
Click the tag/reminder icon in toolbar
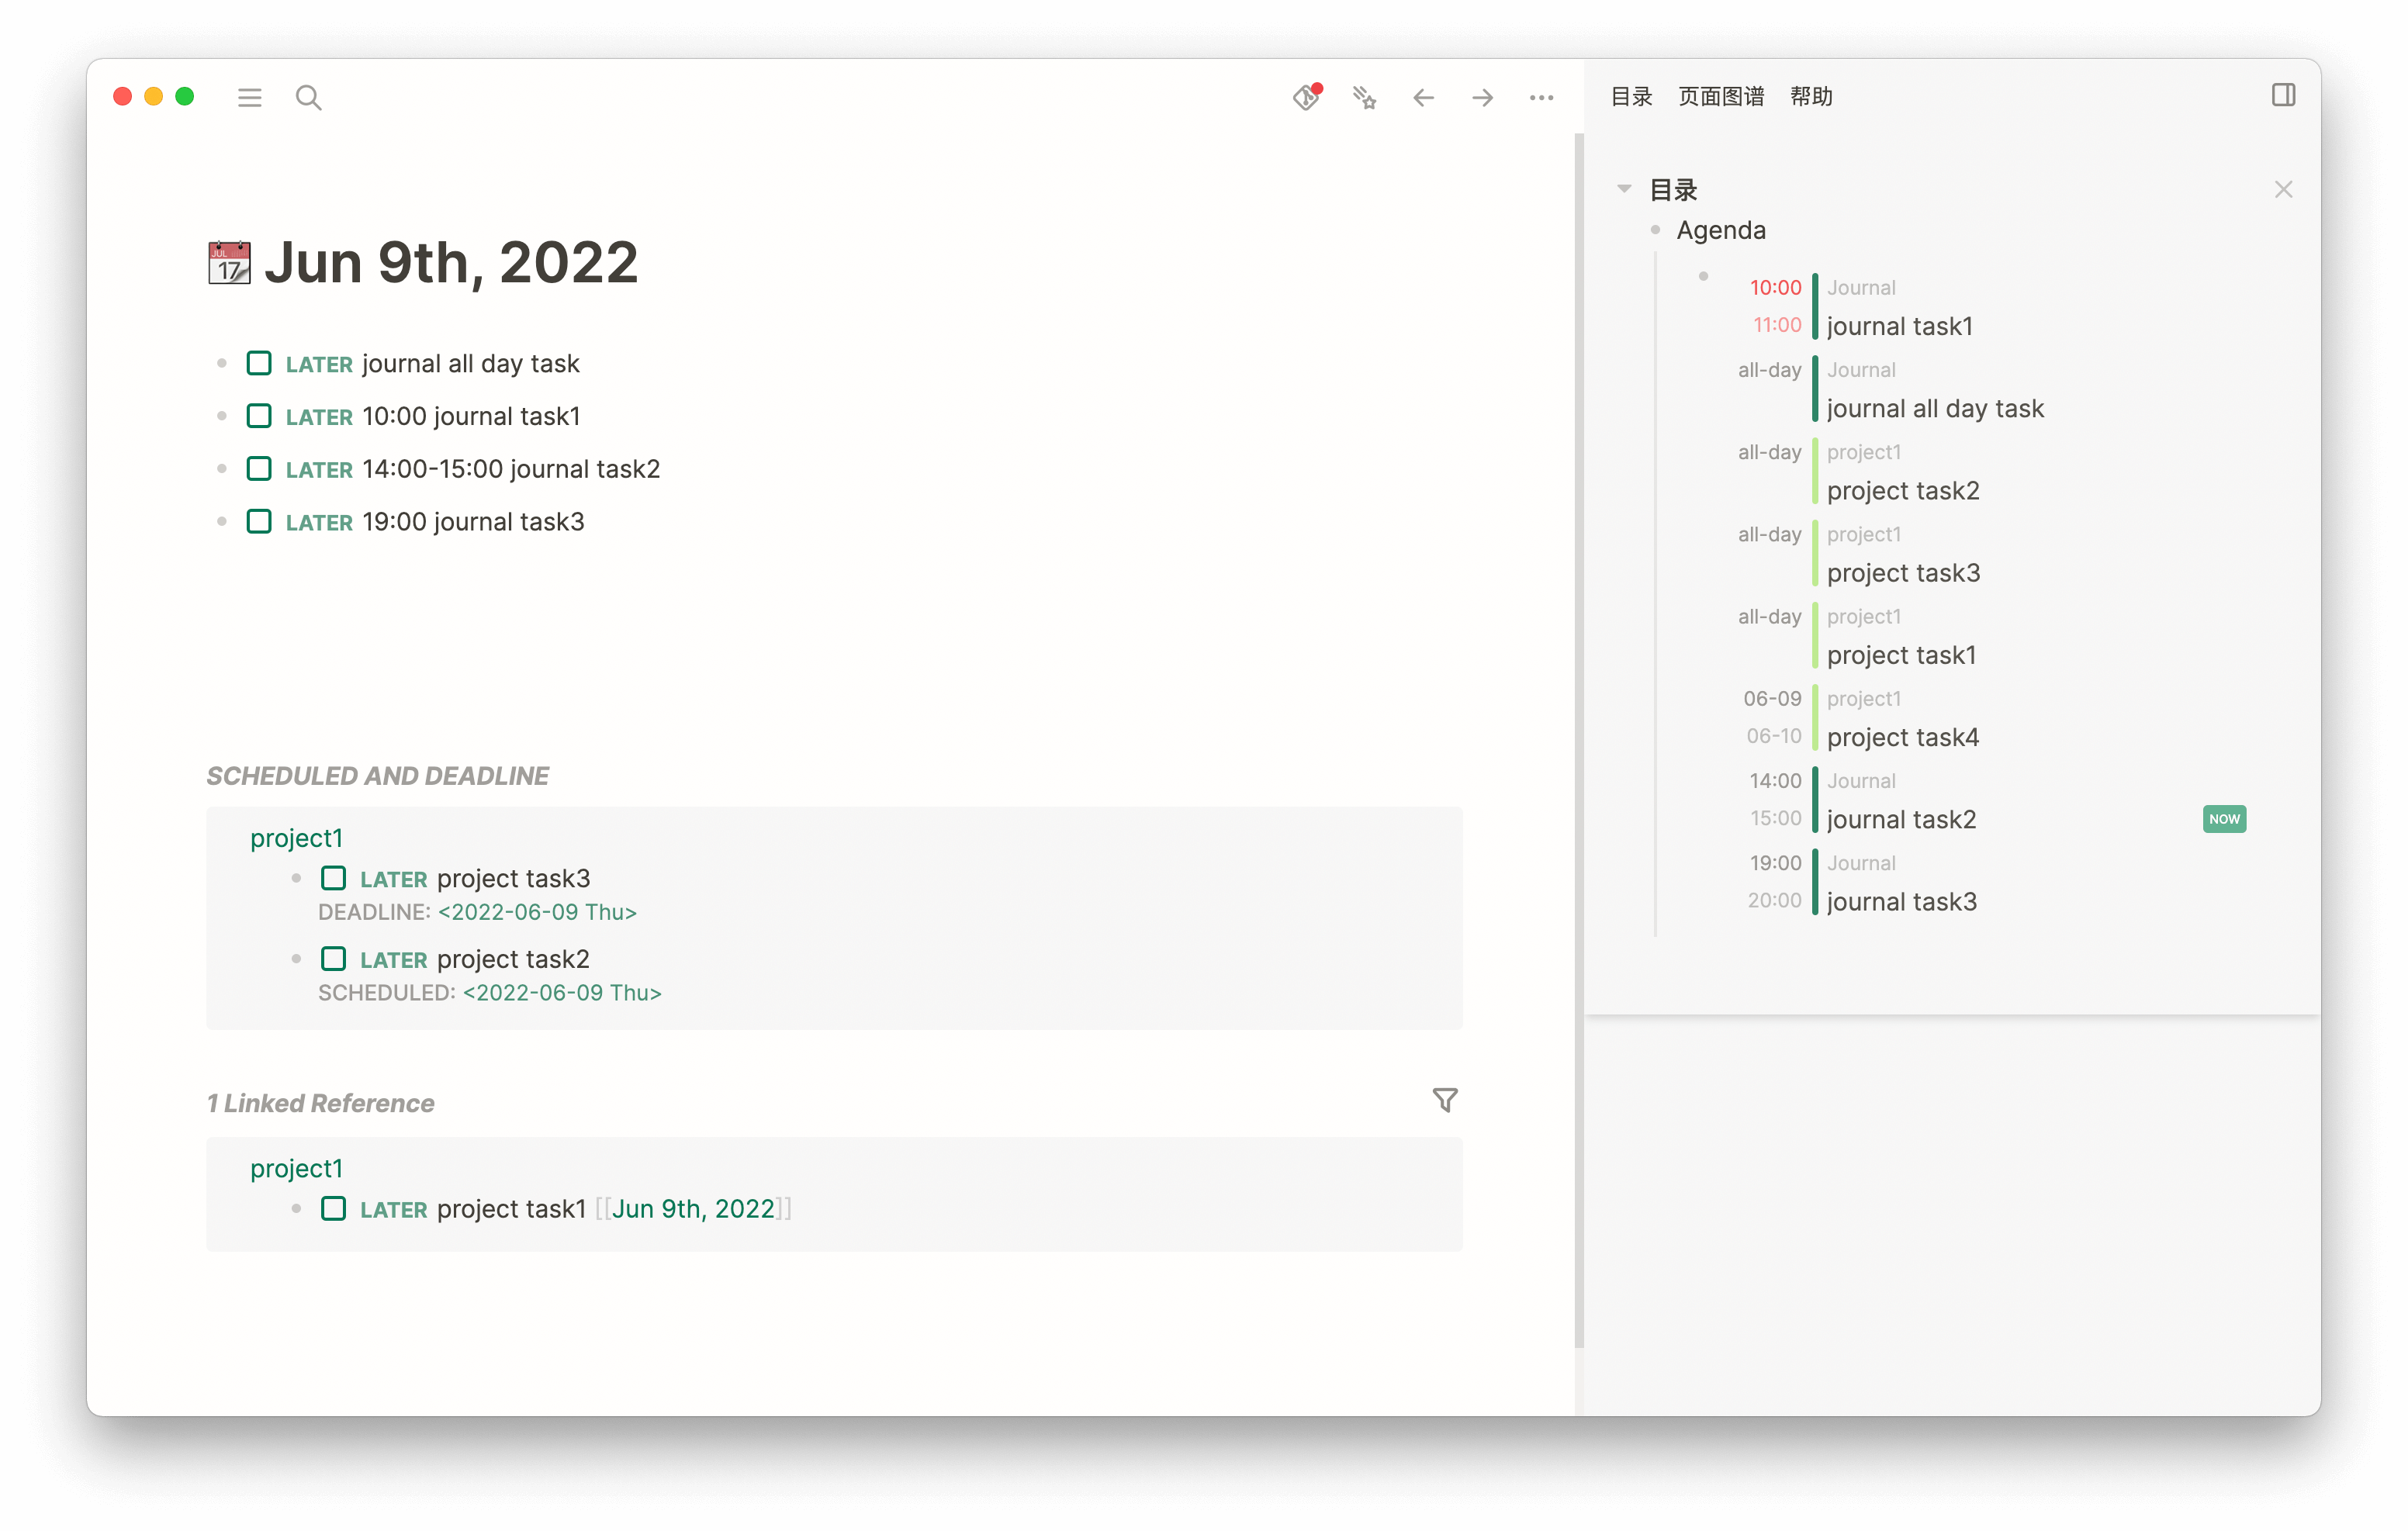1307,95
